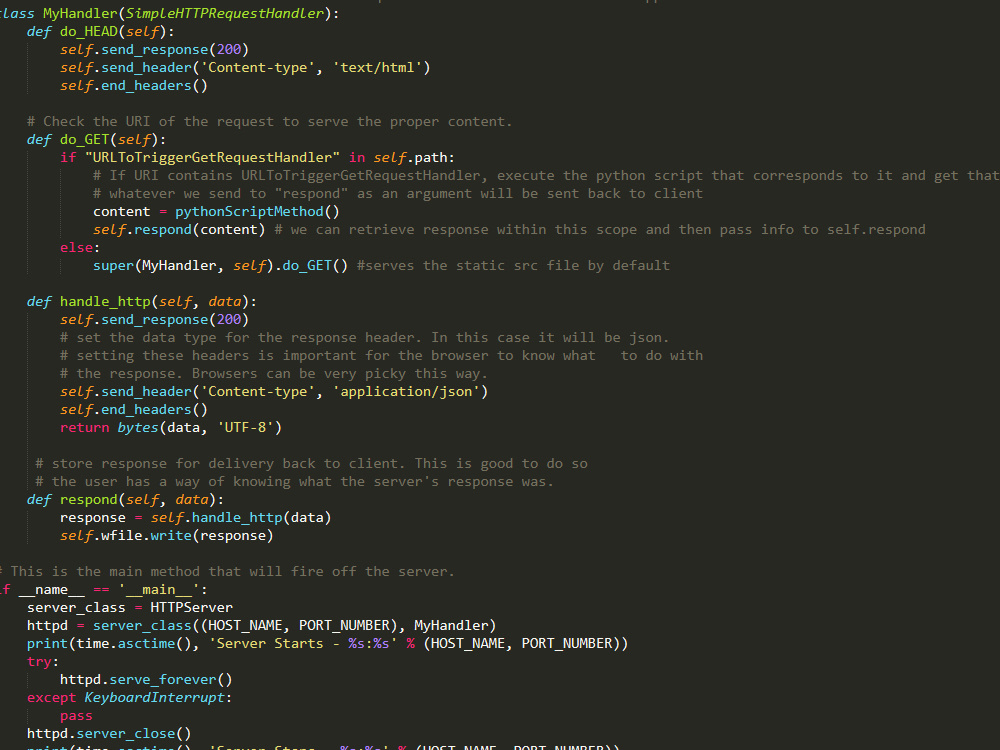Click self.send_response(200) inside do_HEAD
This screenshot has height=750, width=1000.
(x=154, y=50)
